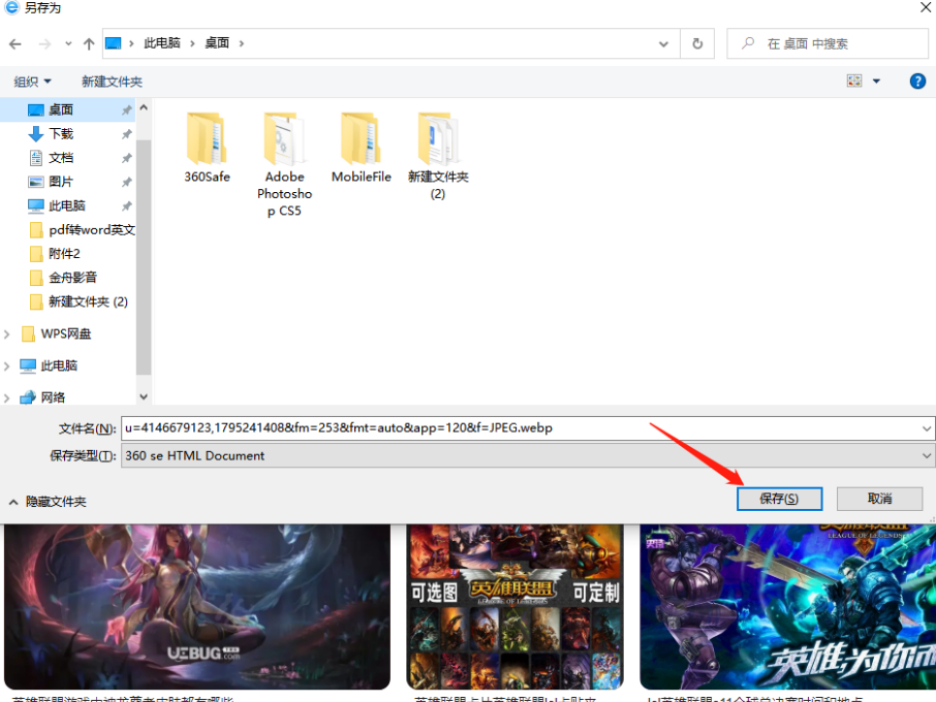Open address bar history dropdown
This screenshot has height=702, width=936.
click(x=663, y=44)
